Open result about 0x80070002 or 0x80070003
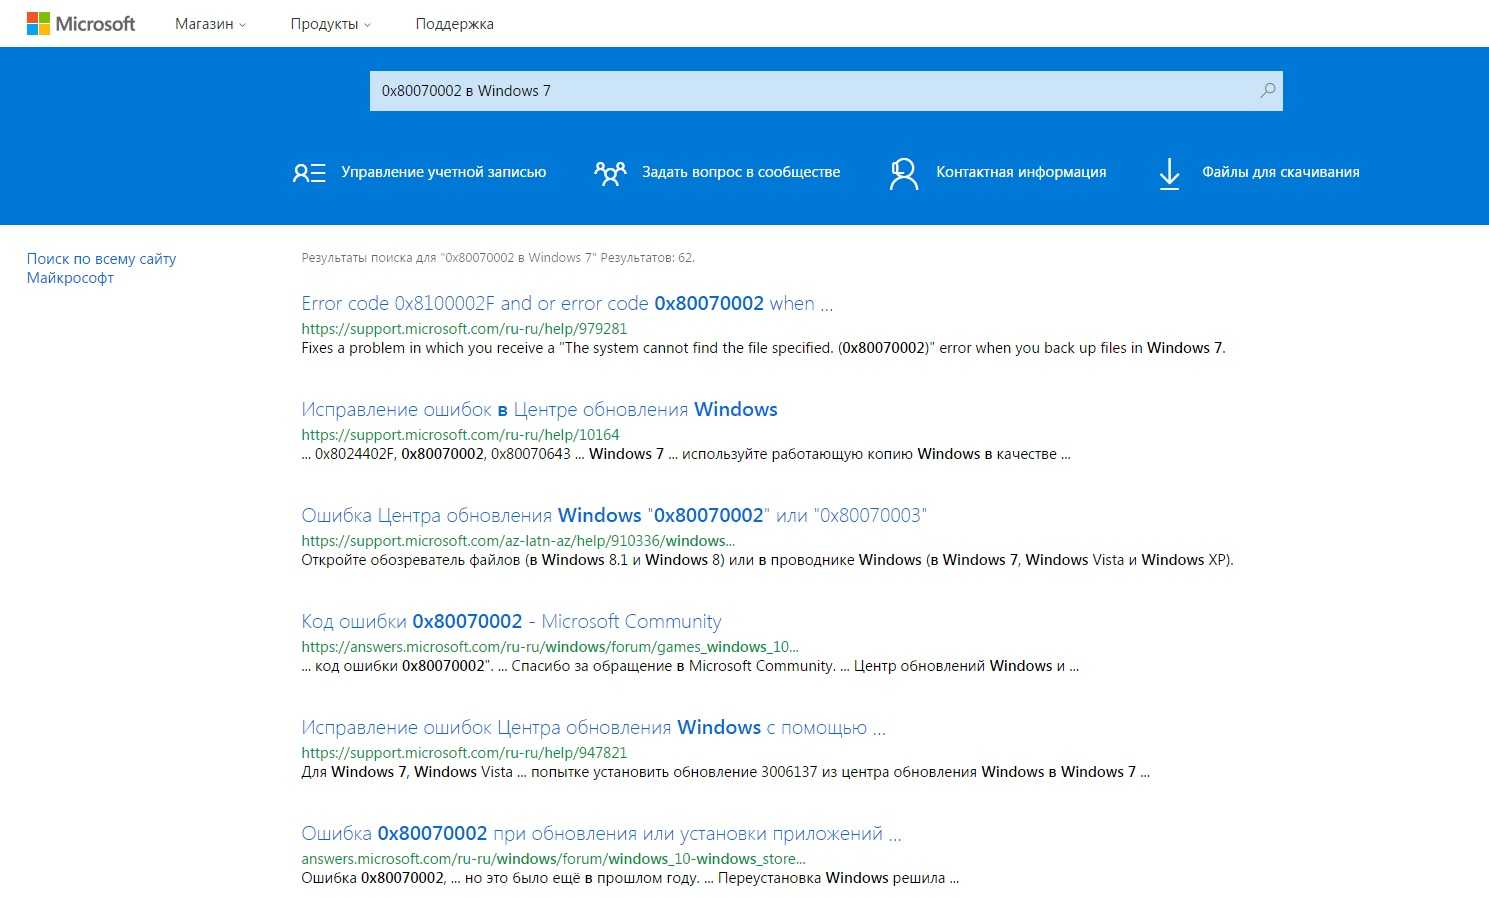The height and width of the screenshot is (897, 1489). pos(614,515)
